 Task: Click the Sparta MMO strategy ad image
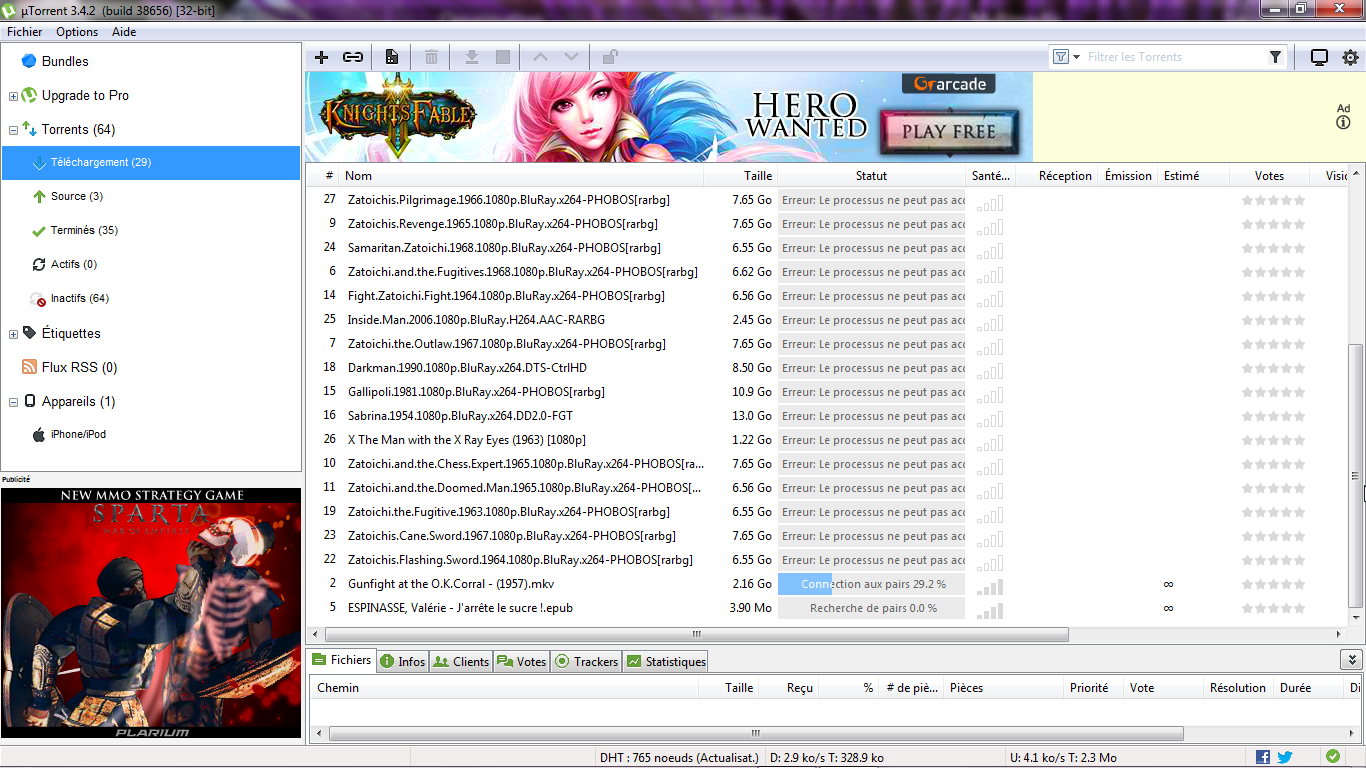click(x=151, y=613)
